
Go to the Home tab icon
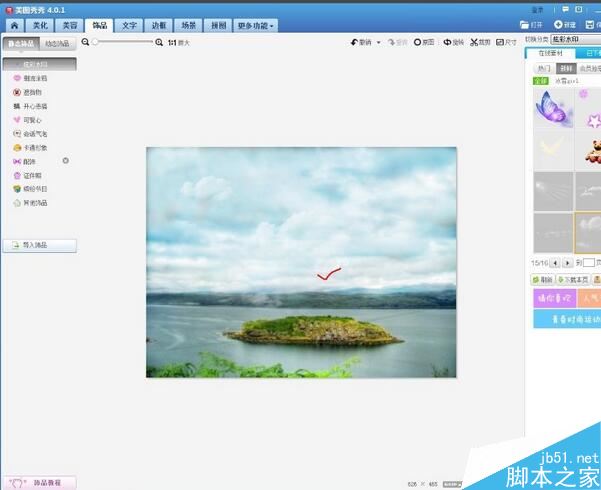click(x=15, y=26)
